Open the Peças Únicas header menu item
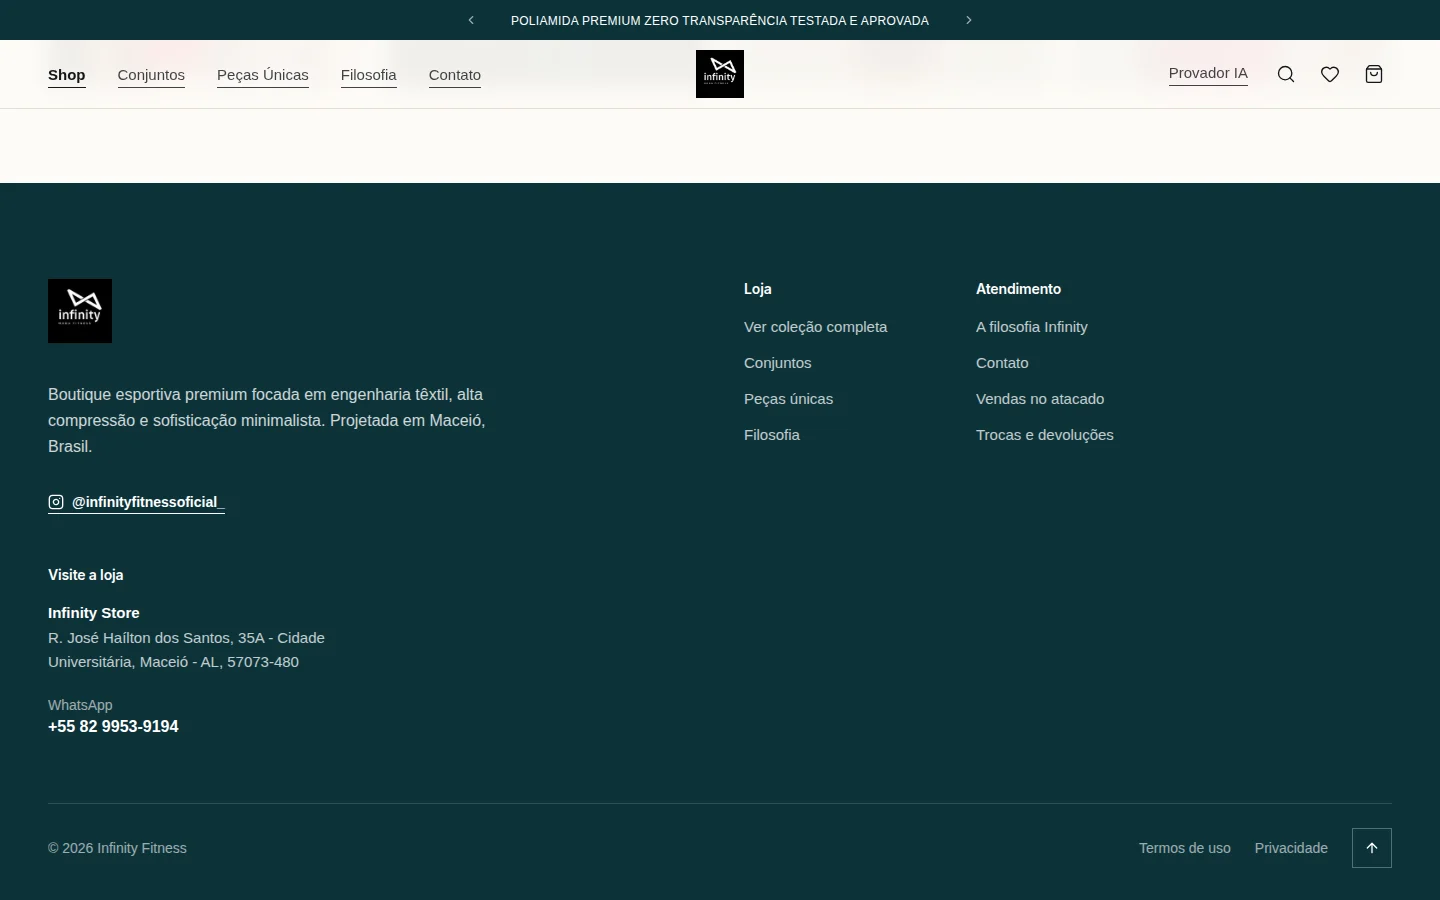Screen dimensions: 1440x900 pyautogui.click(x=263, y=75)
